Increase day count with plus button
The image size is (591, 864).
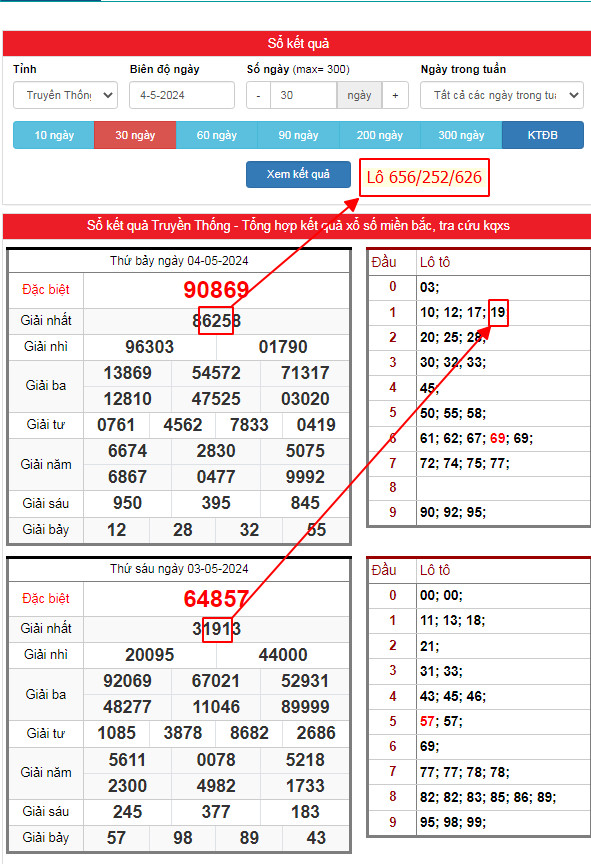tap(395, 95)
